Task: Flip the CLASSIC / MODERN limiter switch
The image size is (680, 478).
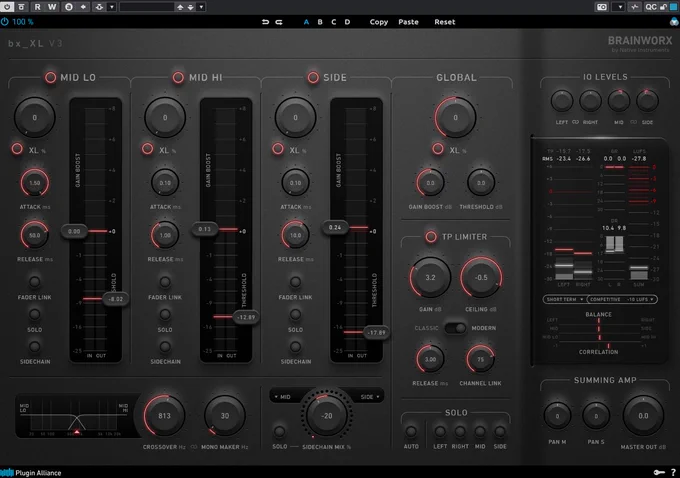Action: pos(455,328)
